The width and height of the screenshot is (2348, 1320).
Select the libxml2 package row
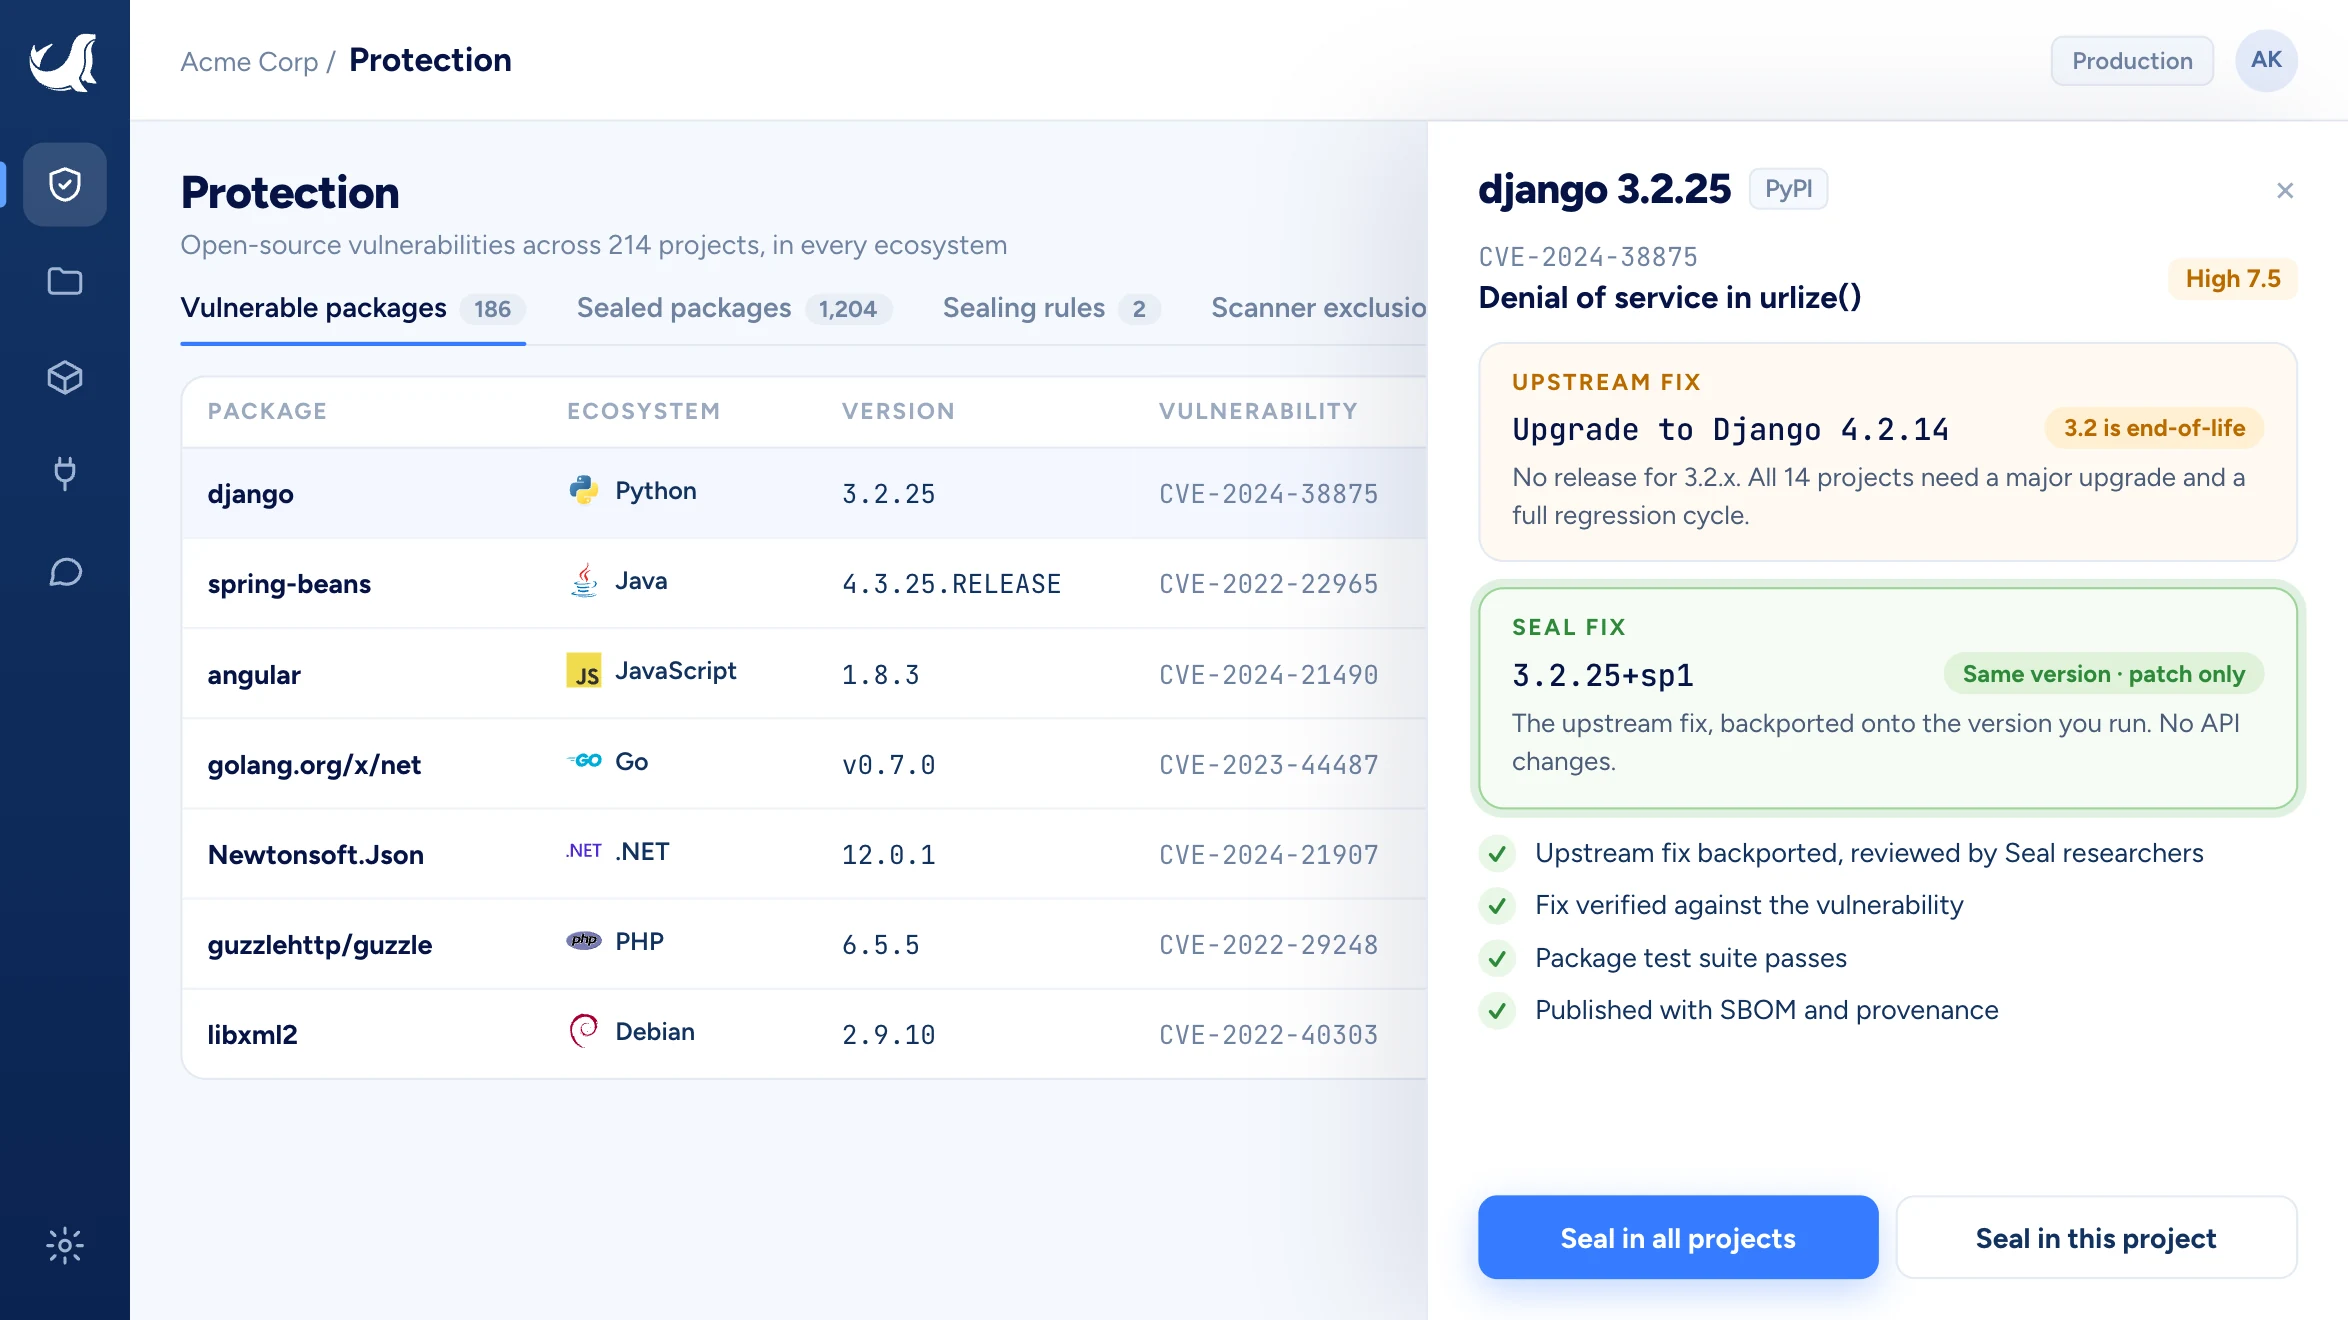805,1034
